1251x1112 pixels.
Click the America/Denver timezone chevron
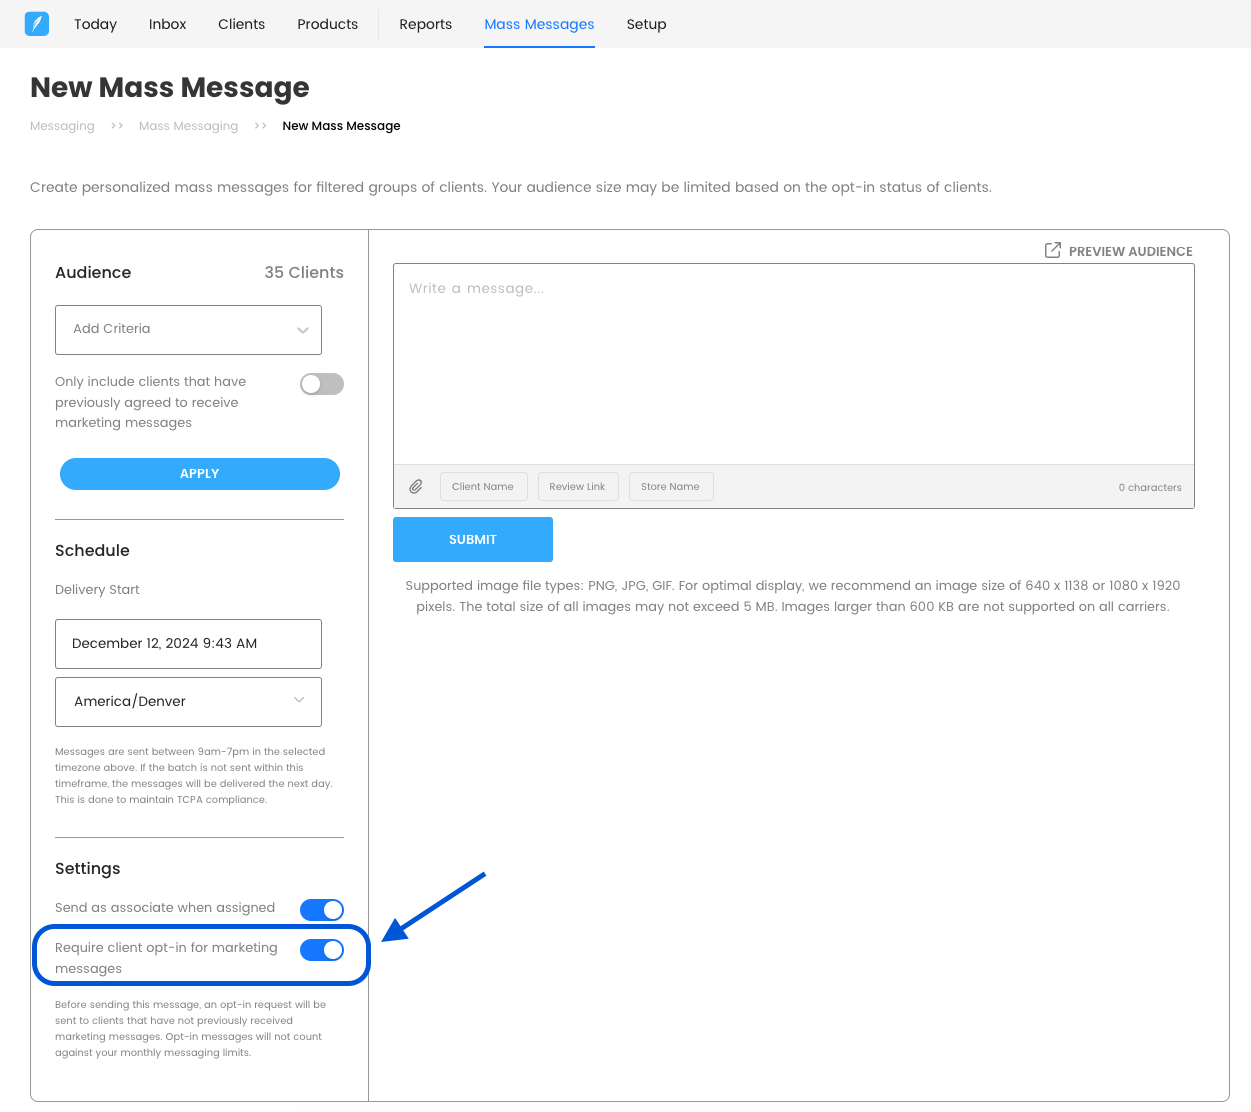299,700
